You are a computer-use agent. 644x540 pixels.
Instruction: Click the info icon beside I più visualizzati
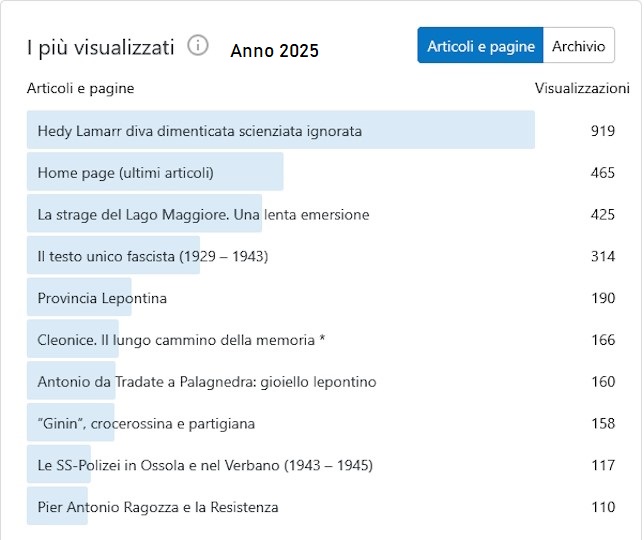pos(198,46)
